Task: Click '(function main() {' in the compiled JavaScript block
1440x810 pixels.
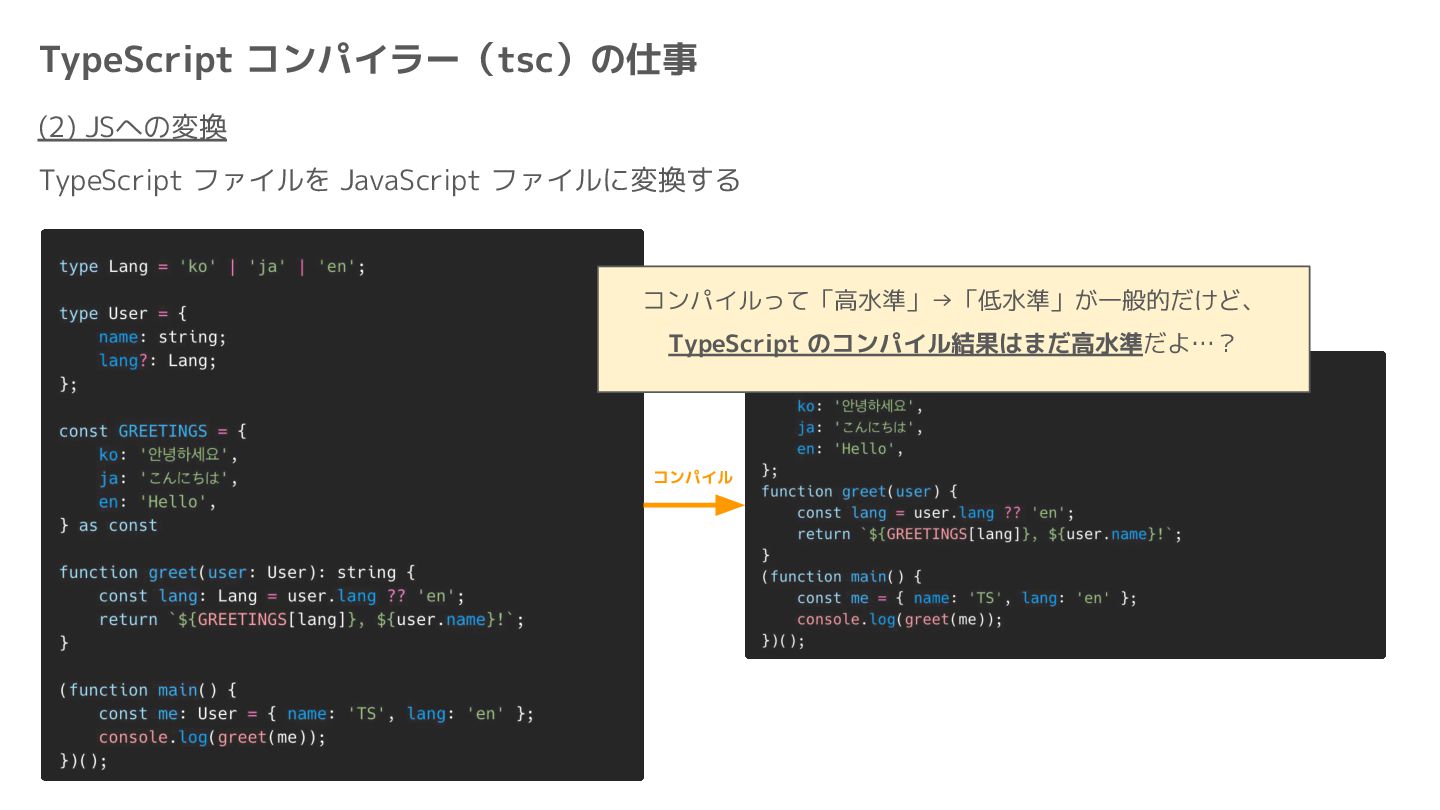Action: point(842,576)
